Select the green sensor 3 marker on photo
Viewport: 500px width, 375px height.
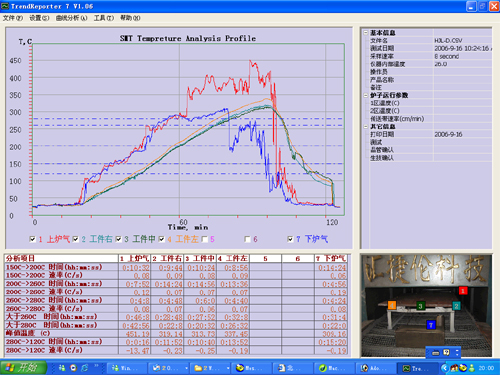click(421, 306)
